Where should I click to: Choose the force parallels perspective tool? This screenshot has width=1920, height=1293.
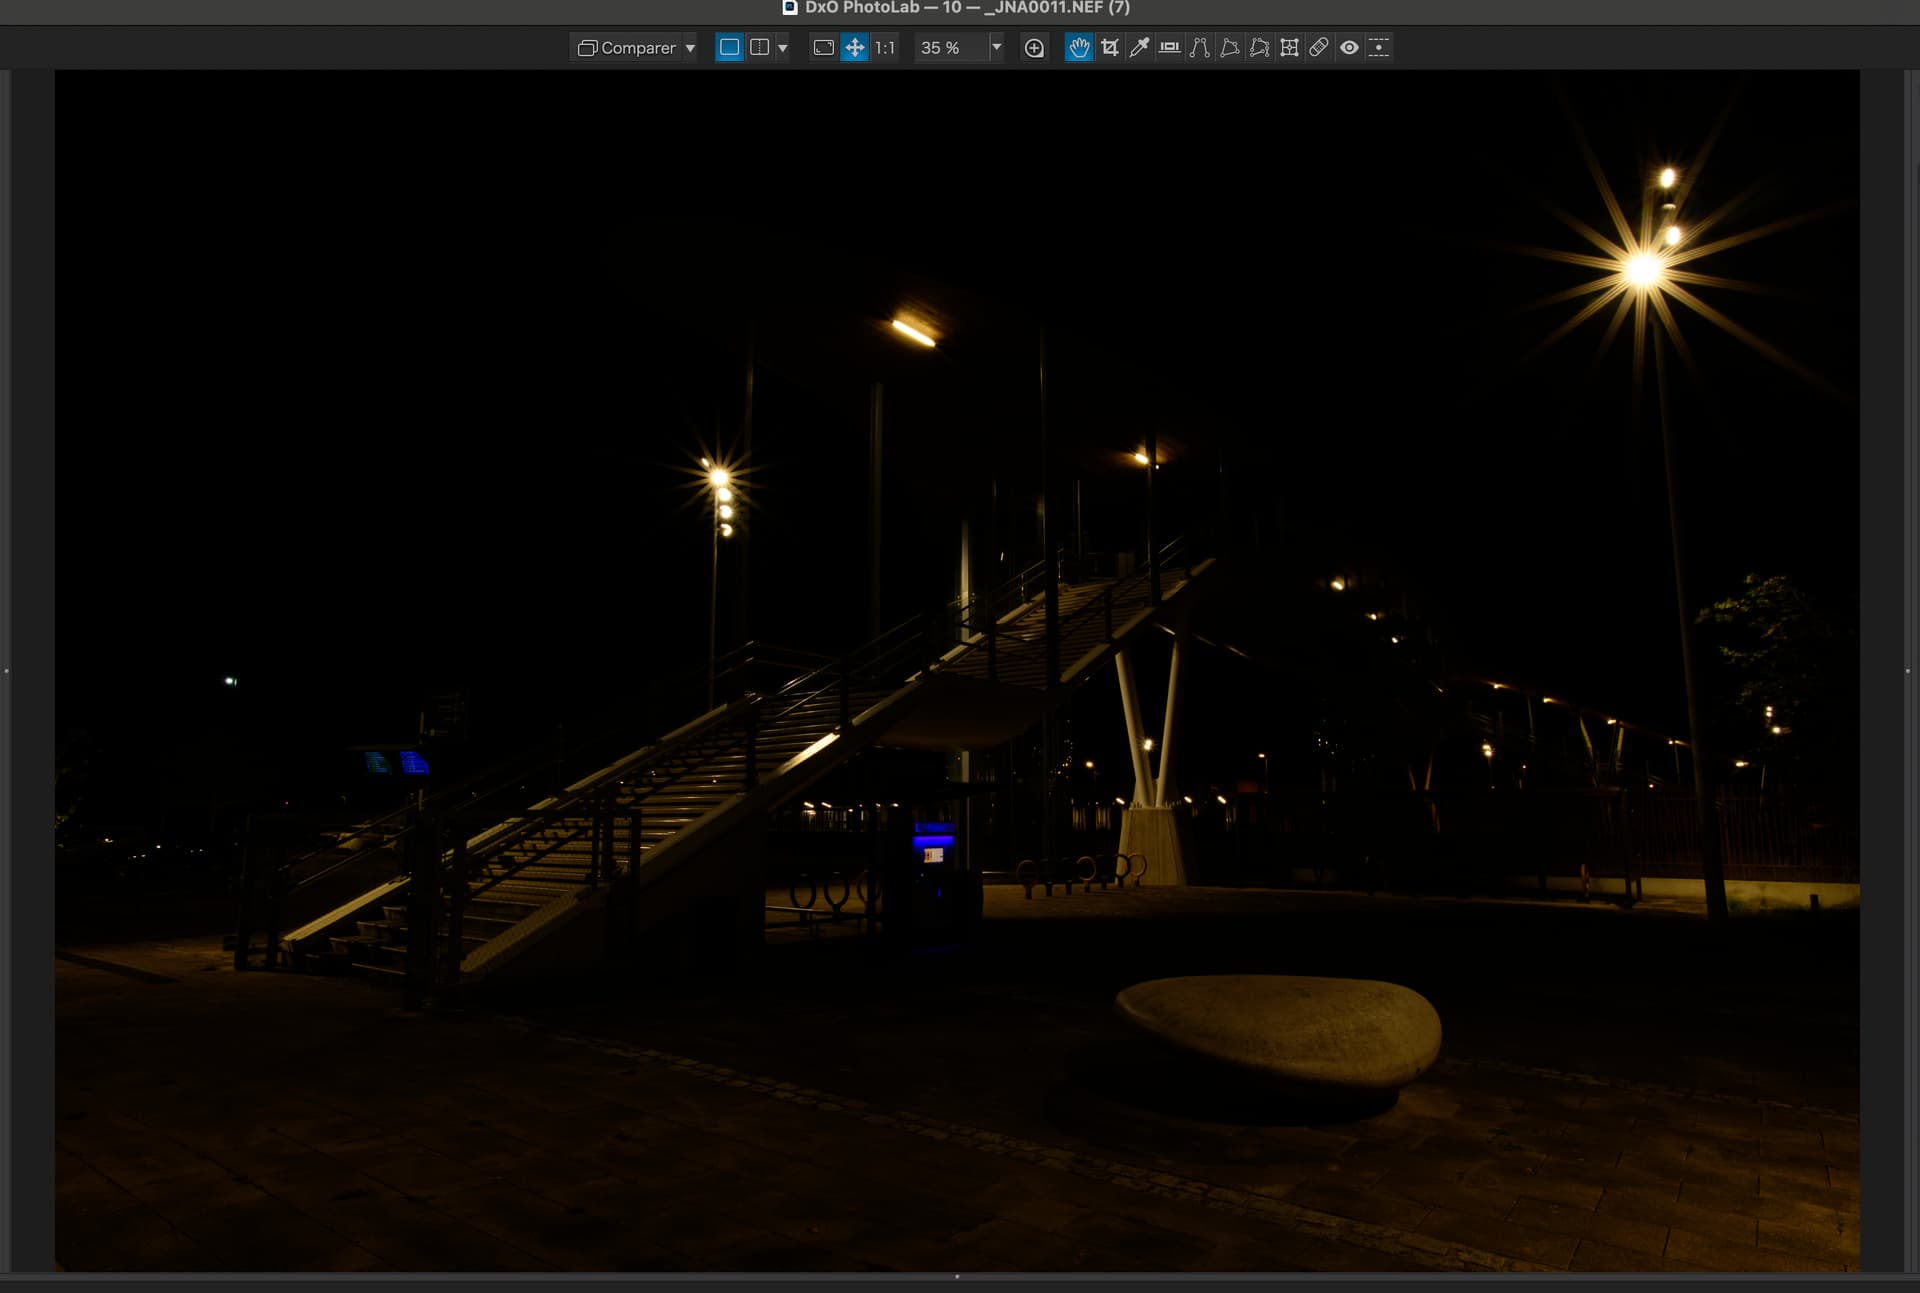tap(1199, 47)
